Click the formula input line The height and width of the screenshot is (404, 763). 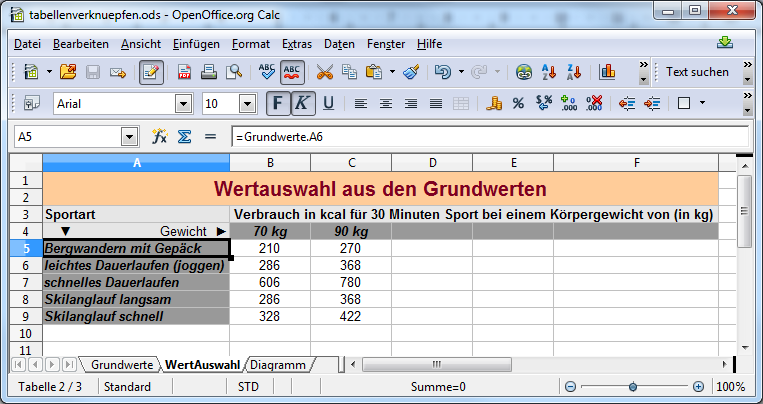pos(488,136)
